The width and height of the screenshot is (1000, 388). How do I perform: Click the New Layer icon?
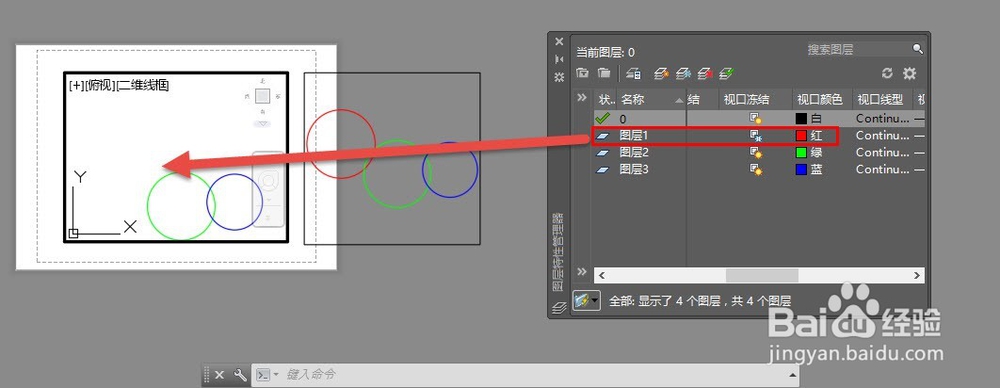tap(662, 73)
